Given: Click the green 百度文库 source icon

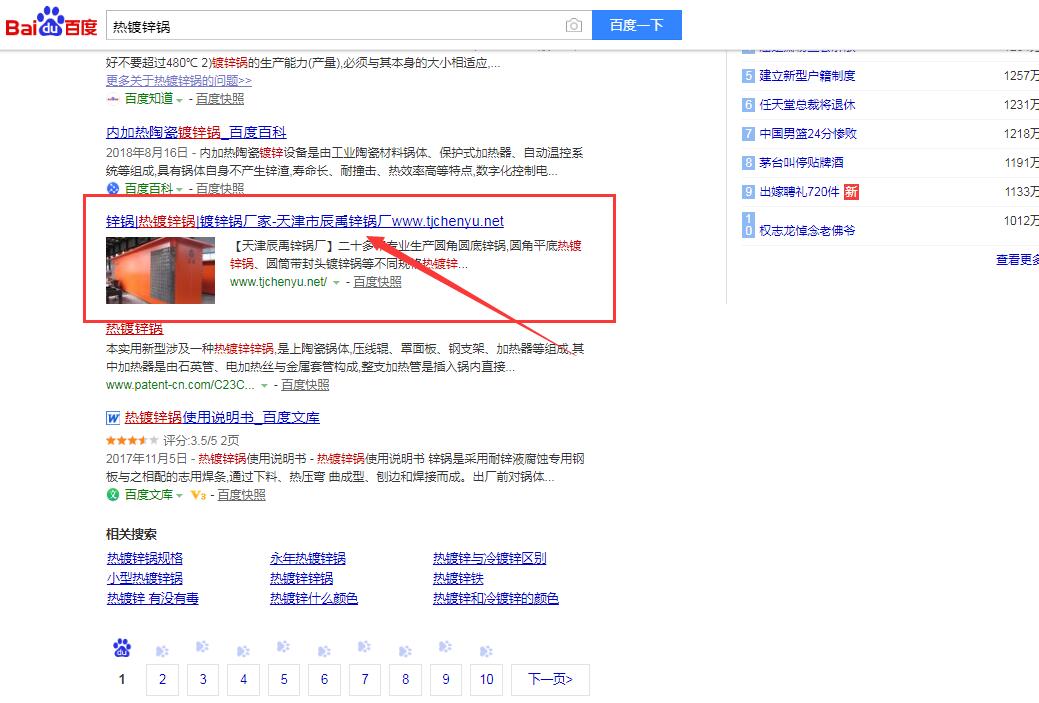Looking at the screenshot, I should pyautogui.click(x=113, y=494).
